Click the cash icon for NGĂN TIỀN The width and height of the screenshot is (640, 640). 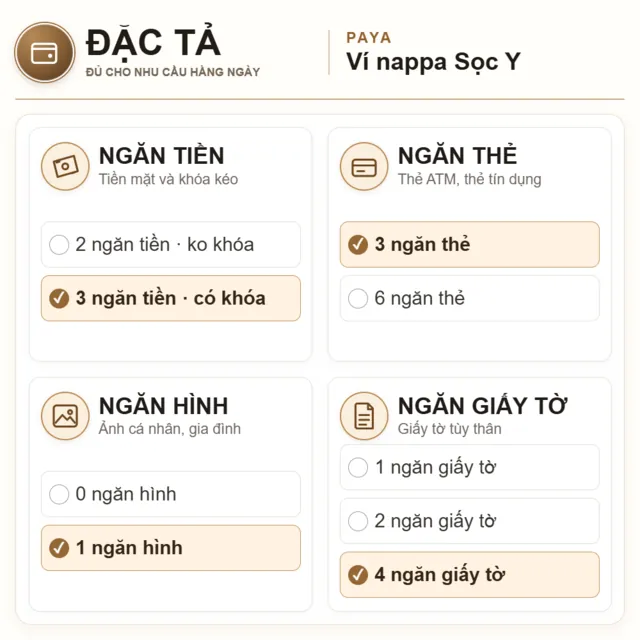pyautogui.click(x=65, y=166)
